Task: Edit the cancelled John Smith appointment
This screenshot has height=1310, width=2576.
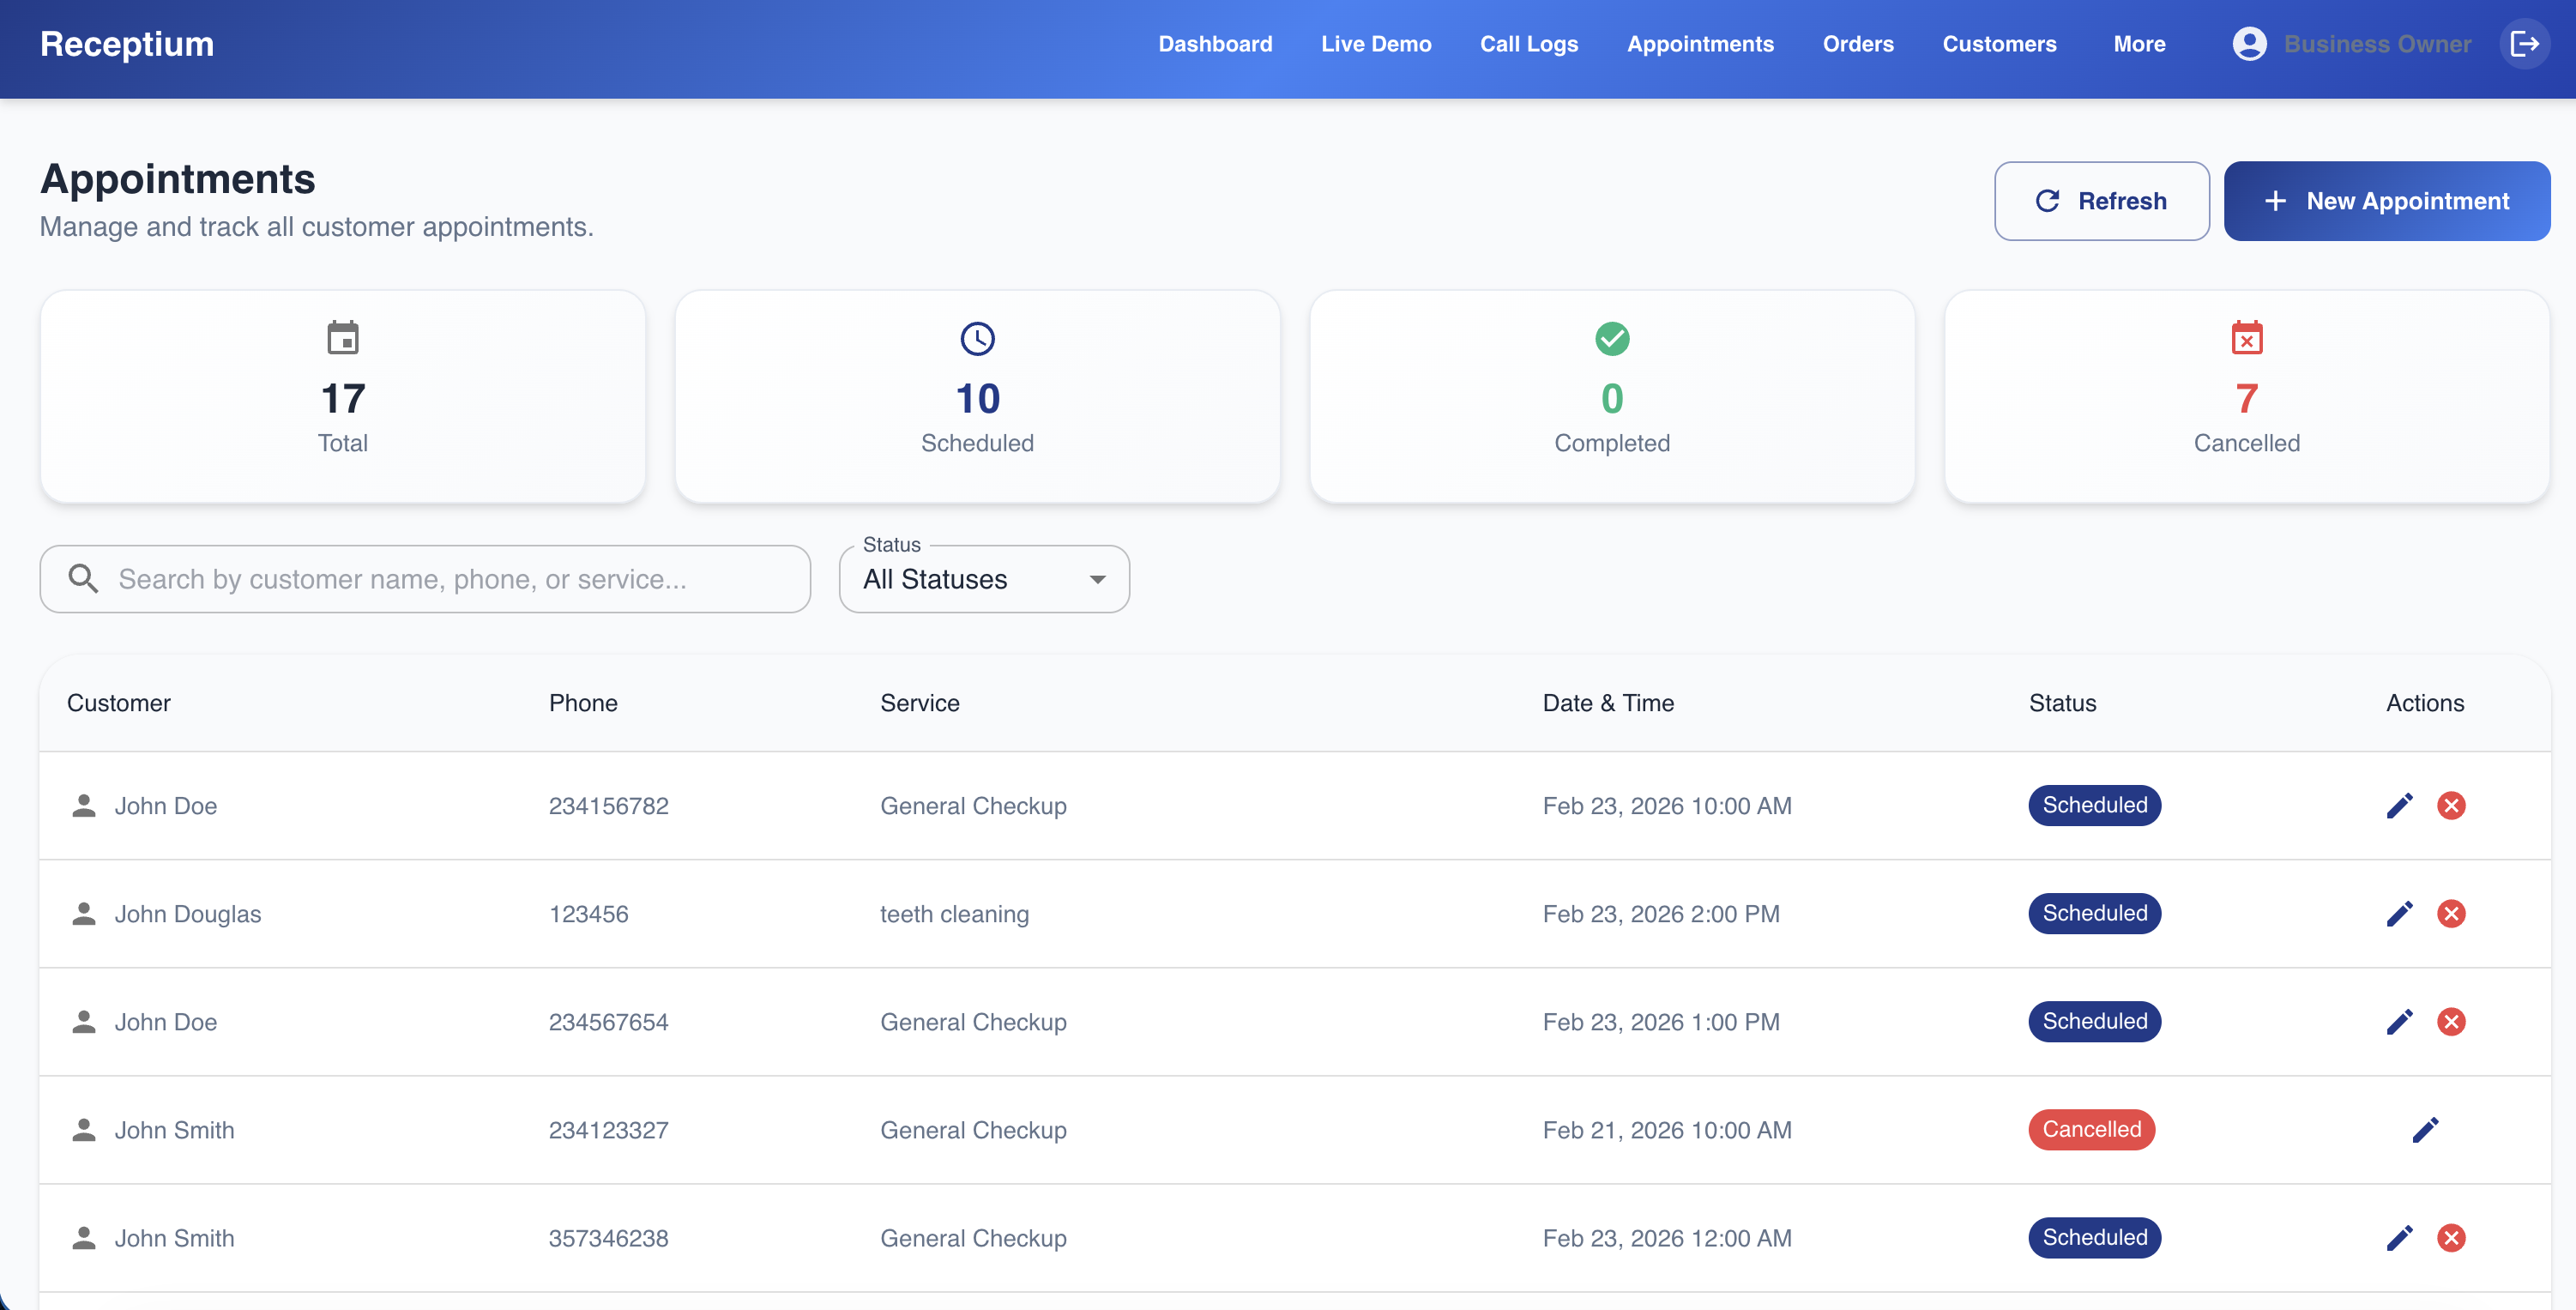Action: point(2425,1130)
